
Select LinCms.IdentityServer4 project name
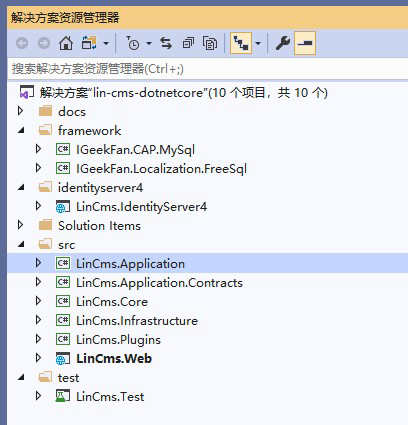pyautogui.click(x=141, y=207)
